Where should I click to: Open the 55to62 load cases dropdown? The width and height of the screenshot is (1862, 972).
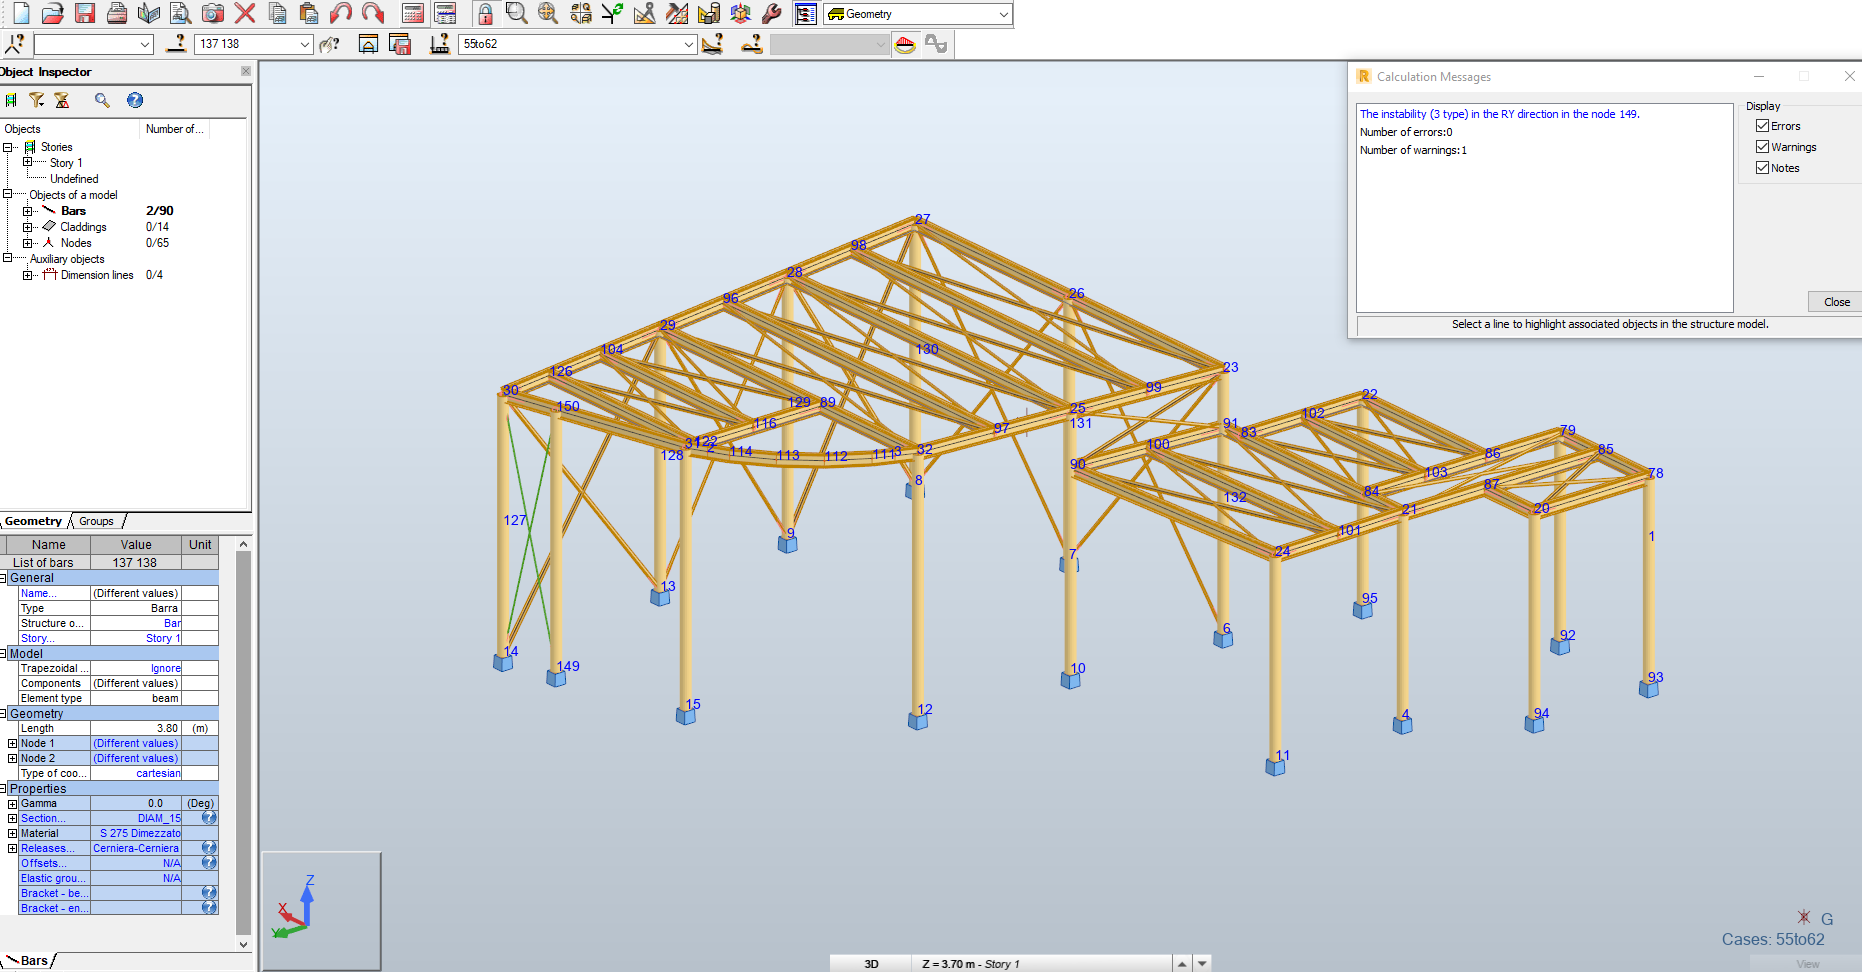[x=688, y=44]
